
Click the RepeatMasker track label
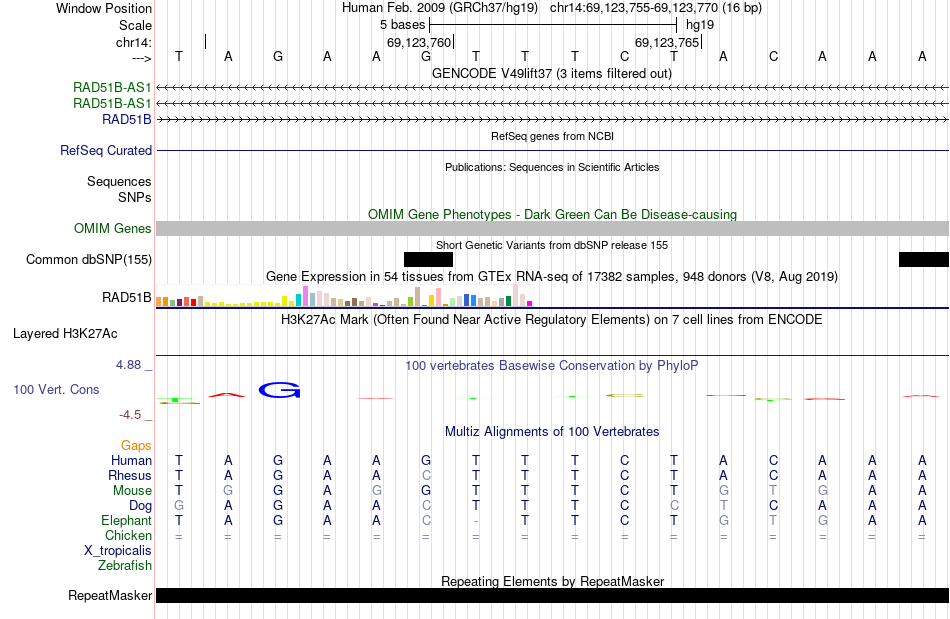(110, 595)
